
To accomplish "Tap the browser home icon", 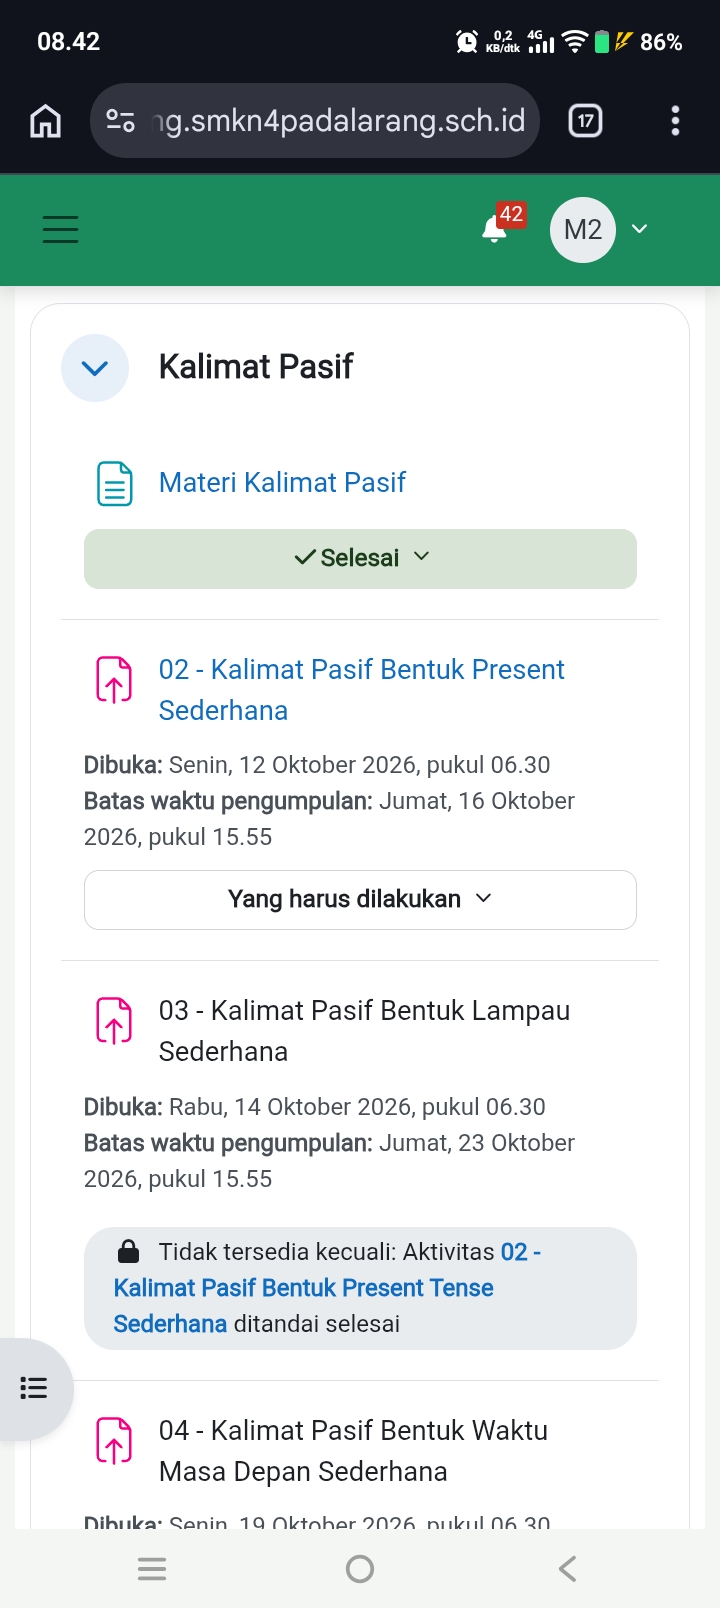I will click(46, 121).
